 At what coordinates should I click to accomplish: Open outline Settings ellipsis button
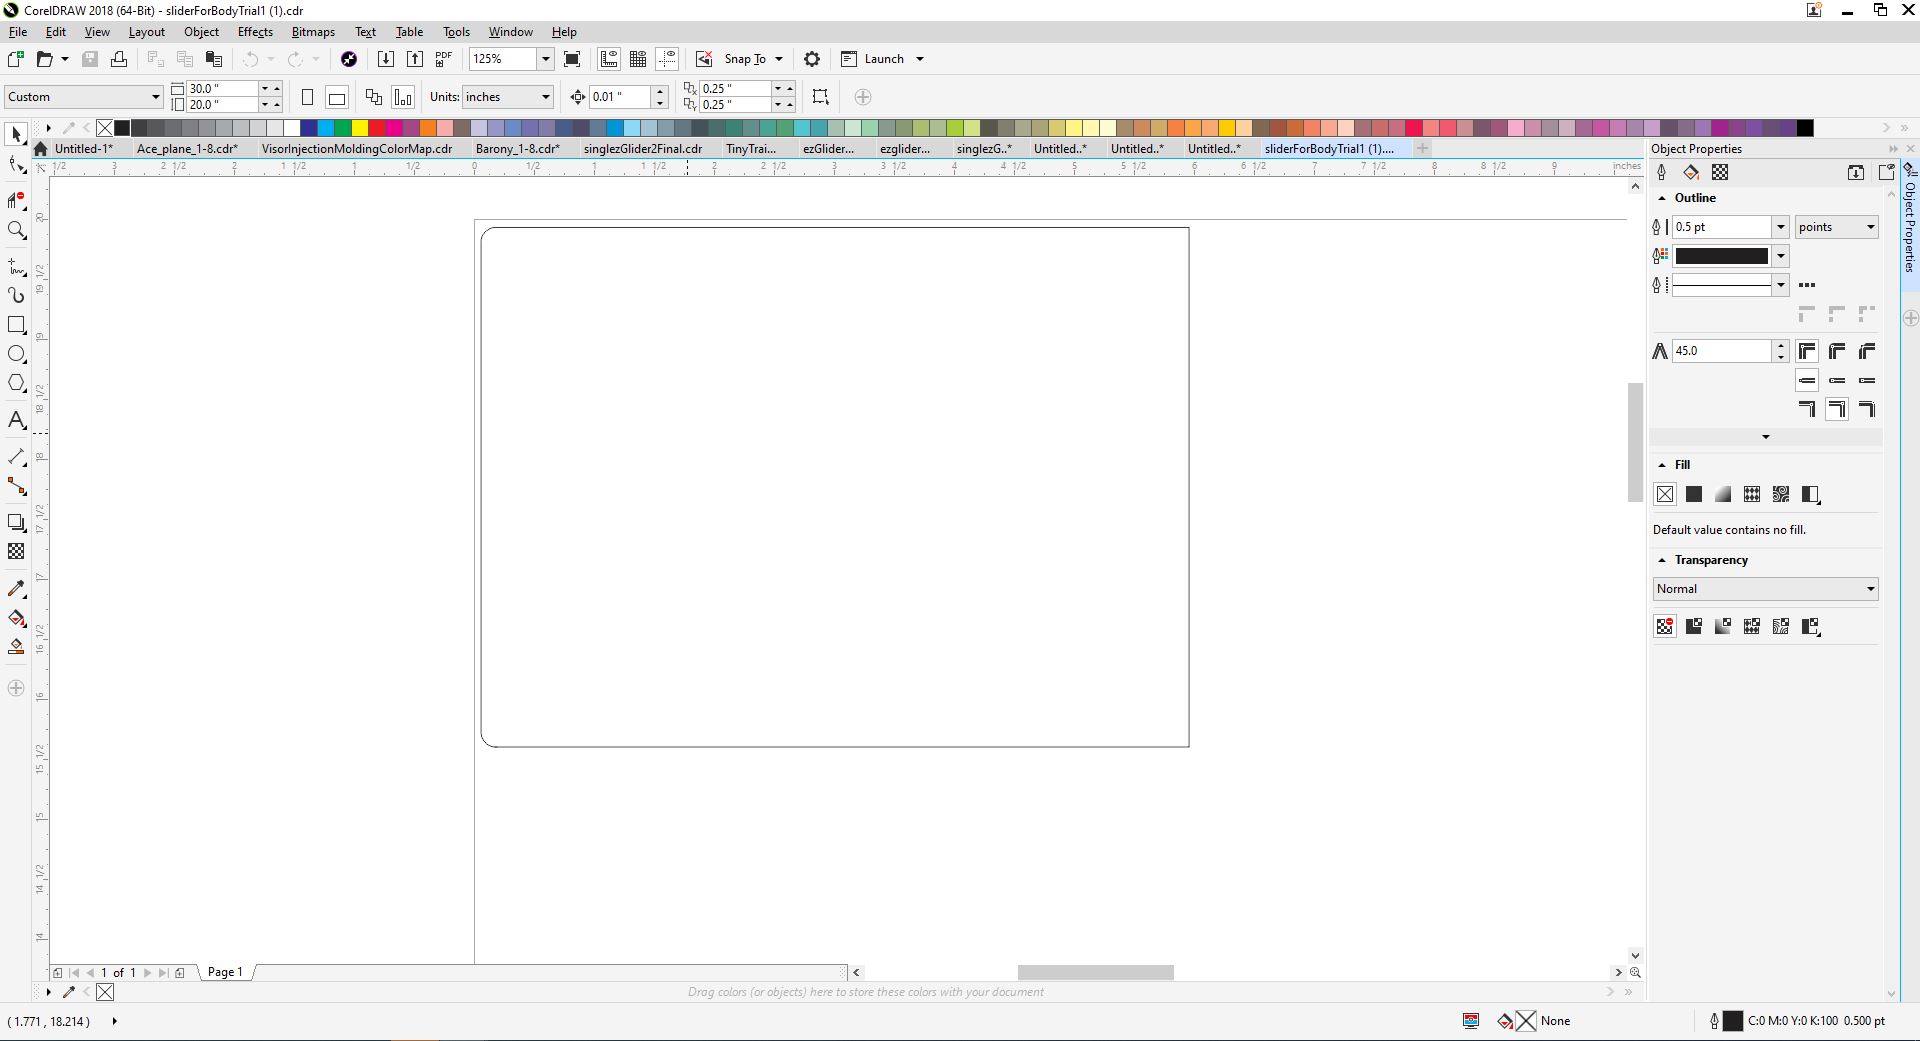coord(1807,285)
